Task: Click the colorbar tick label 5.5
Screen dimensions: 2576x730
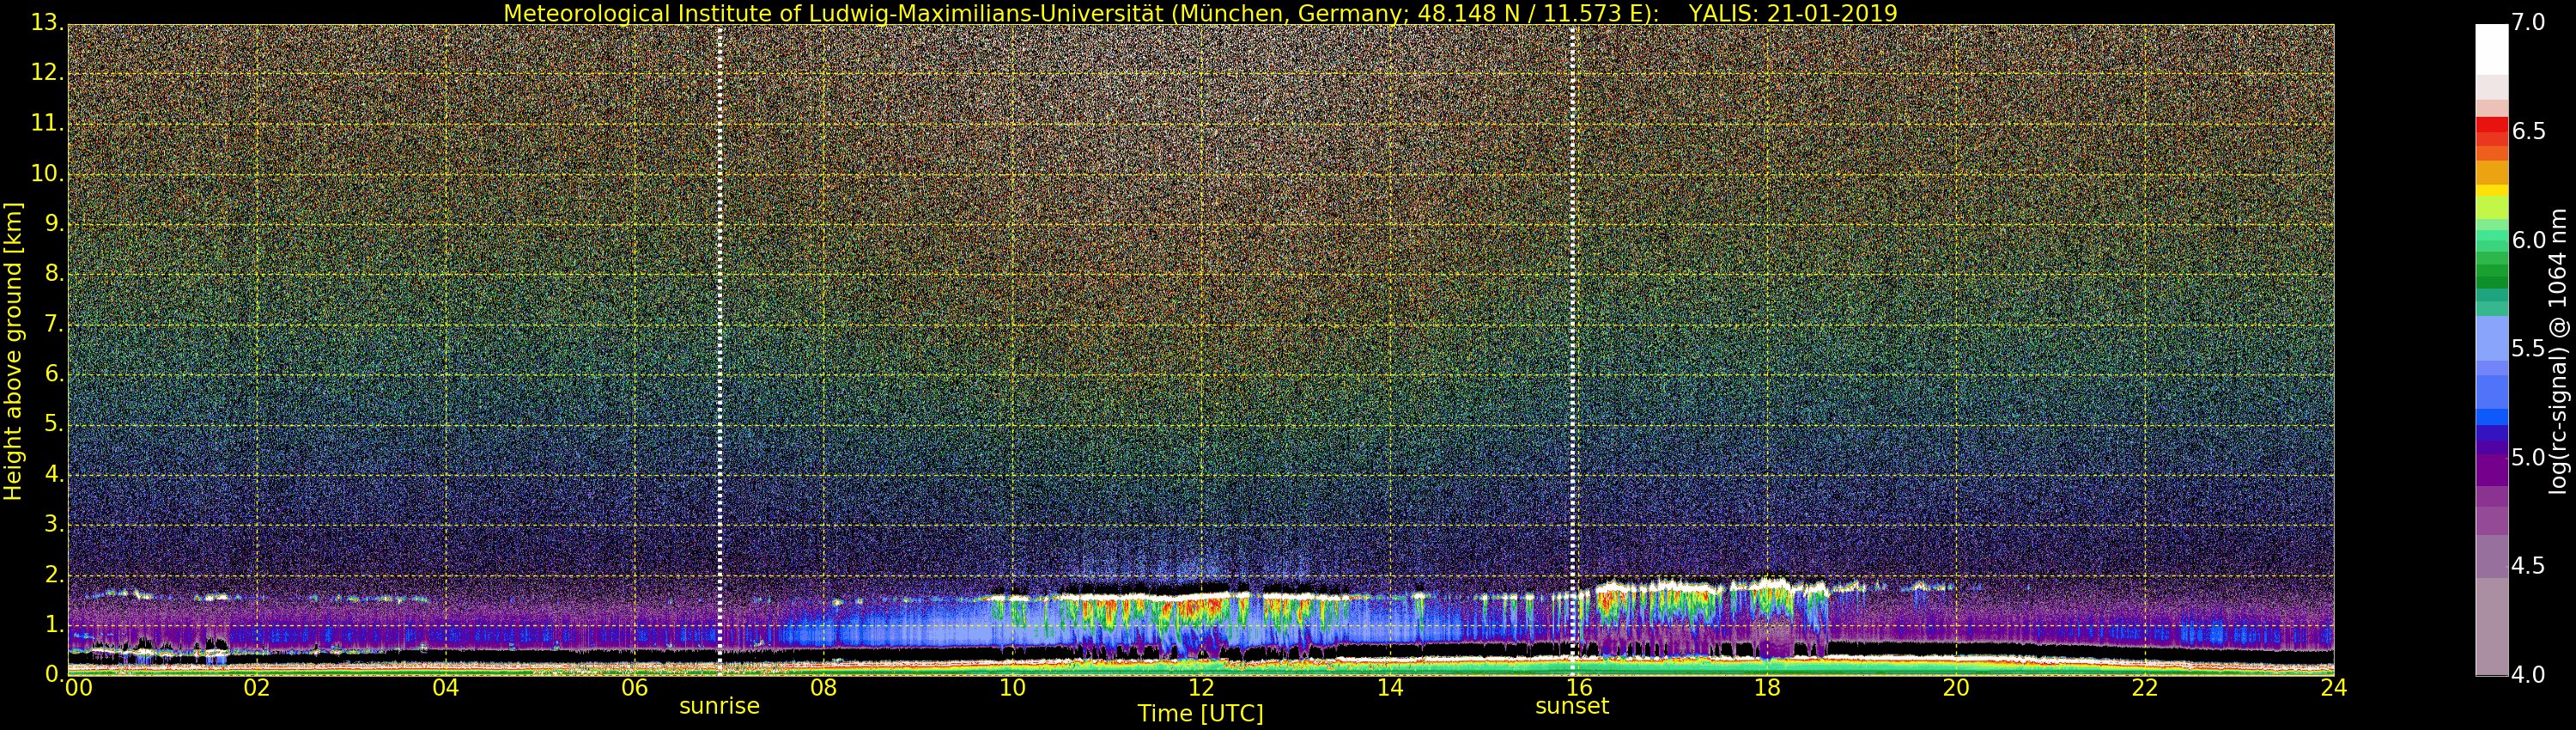Action: point(2529,349)
